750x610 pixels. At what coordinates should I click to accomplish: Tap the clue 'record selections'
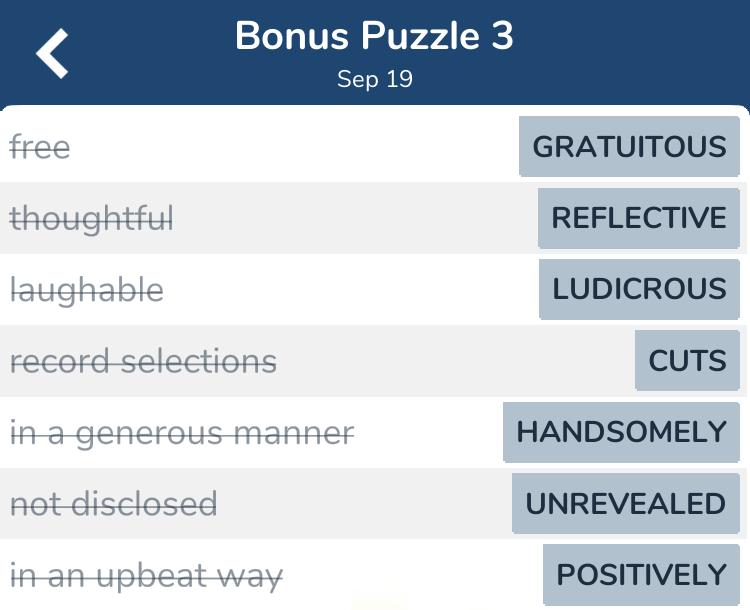point(143,361)
